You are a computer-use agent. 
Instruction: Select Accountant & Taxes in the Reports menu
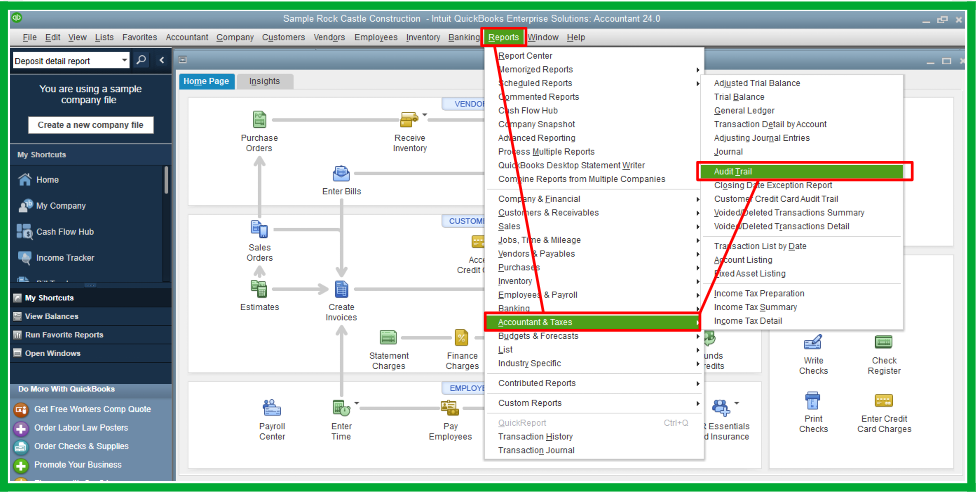593,322
